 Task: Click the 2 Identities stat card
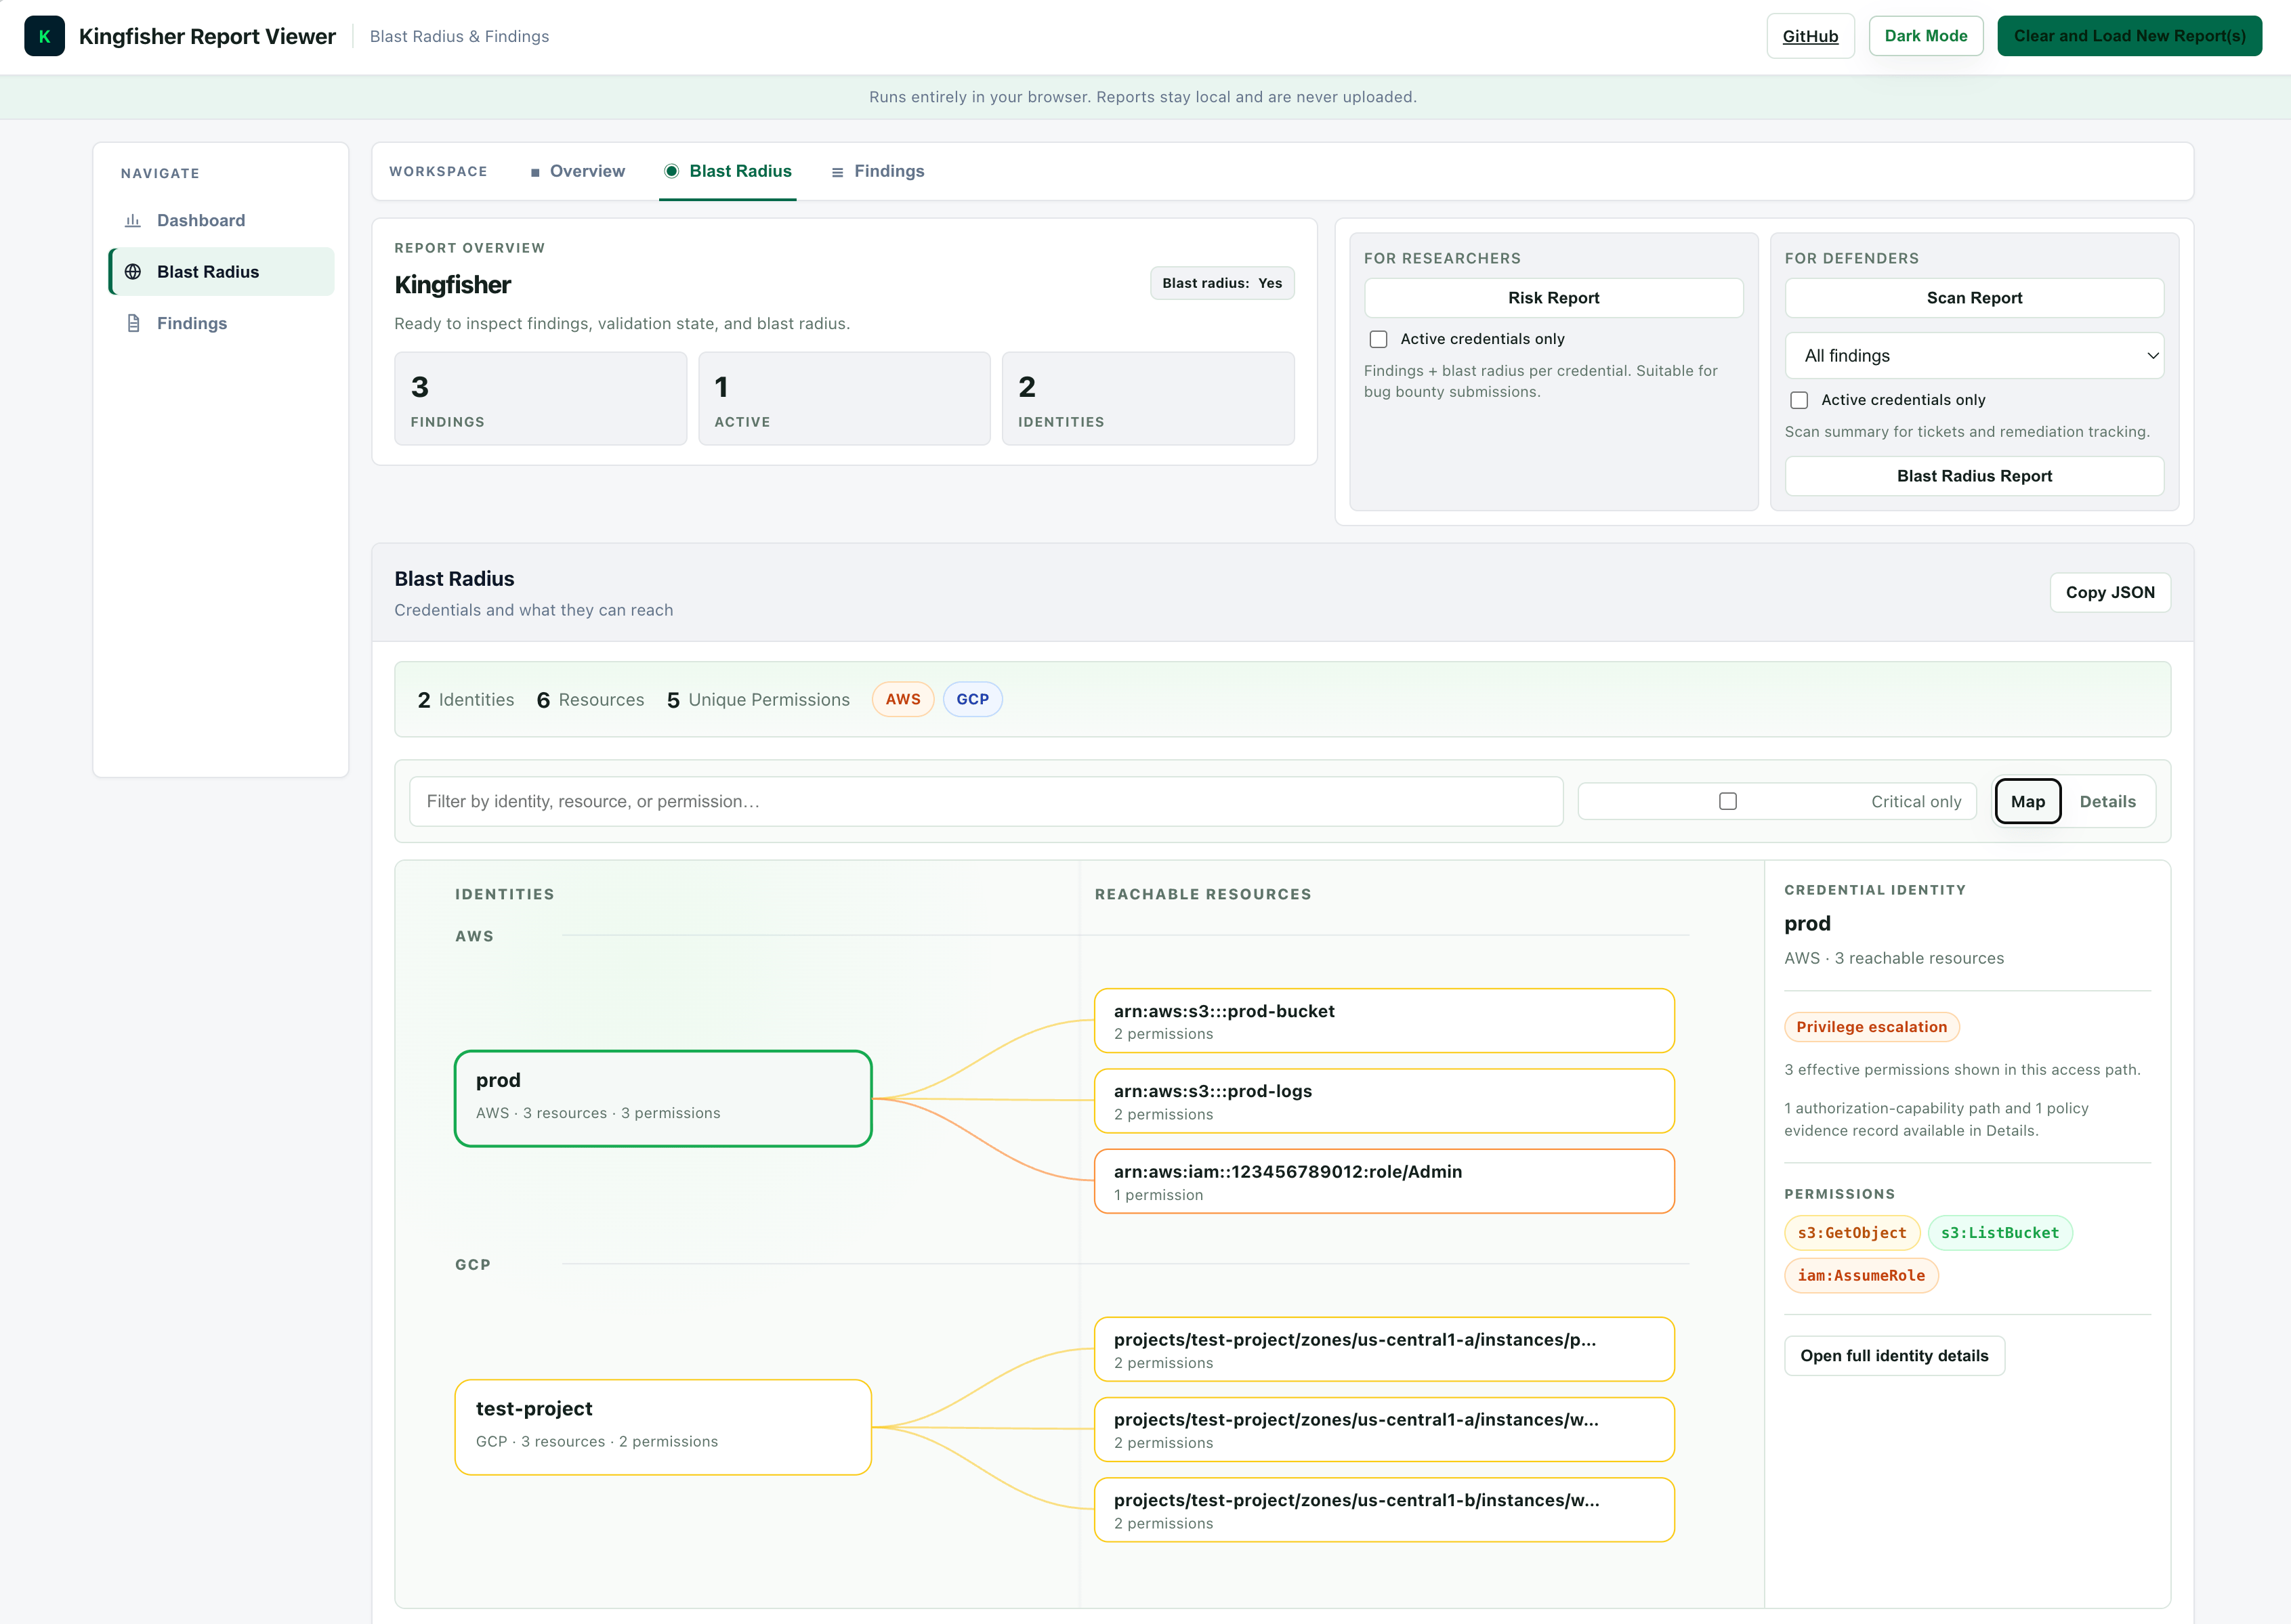[1148, 398]
